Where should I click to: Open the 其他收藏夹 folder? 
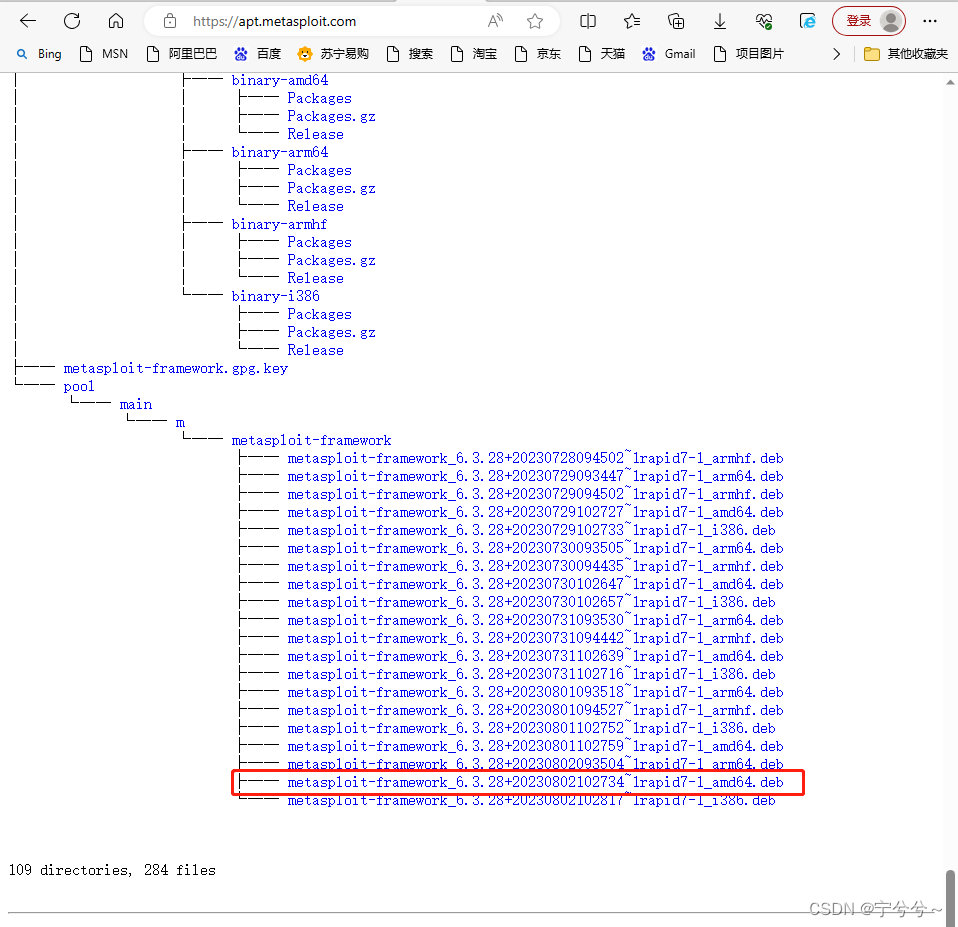[x=905, y=54]
